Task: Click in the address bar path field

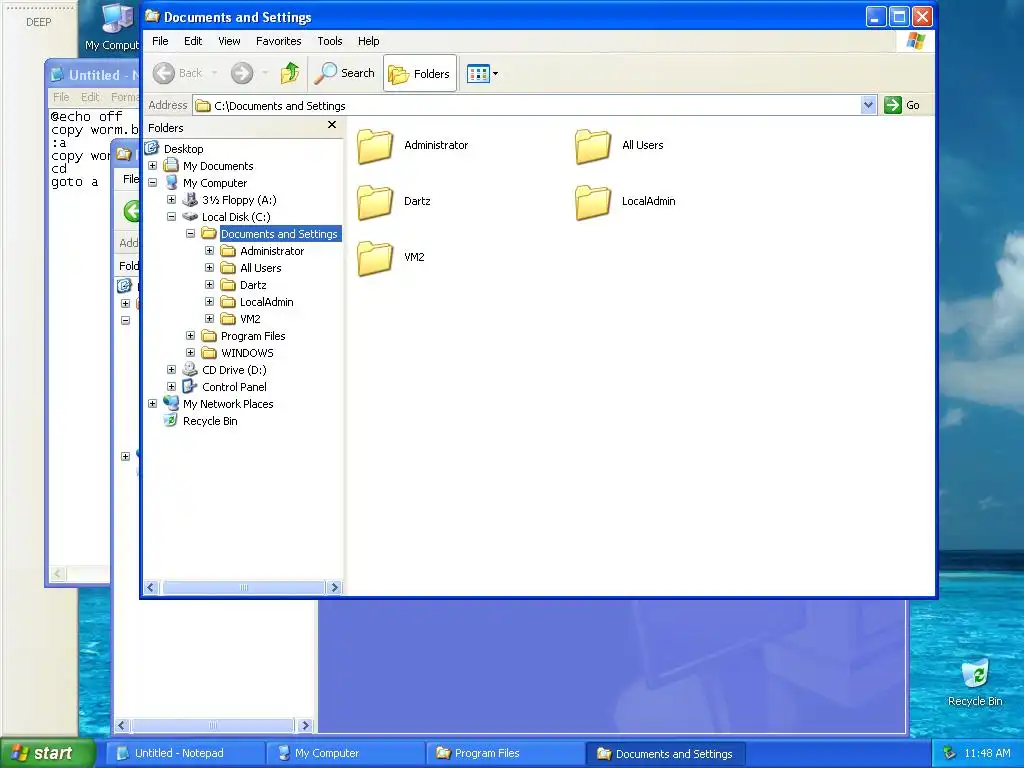Action: [528, 105]
